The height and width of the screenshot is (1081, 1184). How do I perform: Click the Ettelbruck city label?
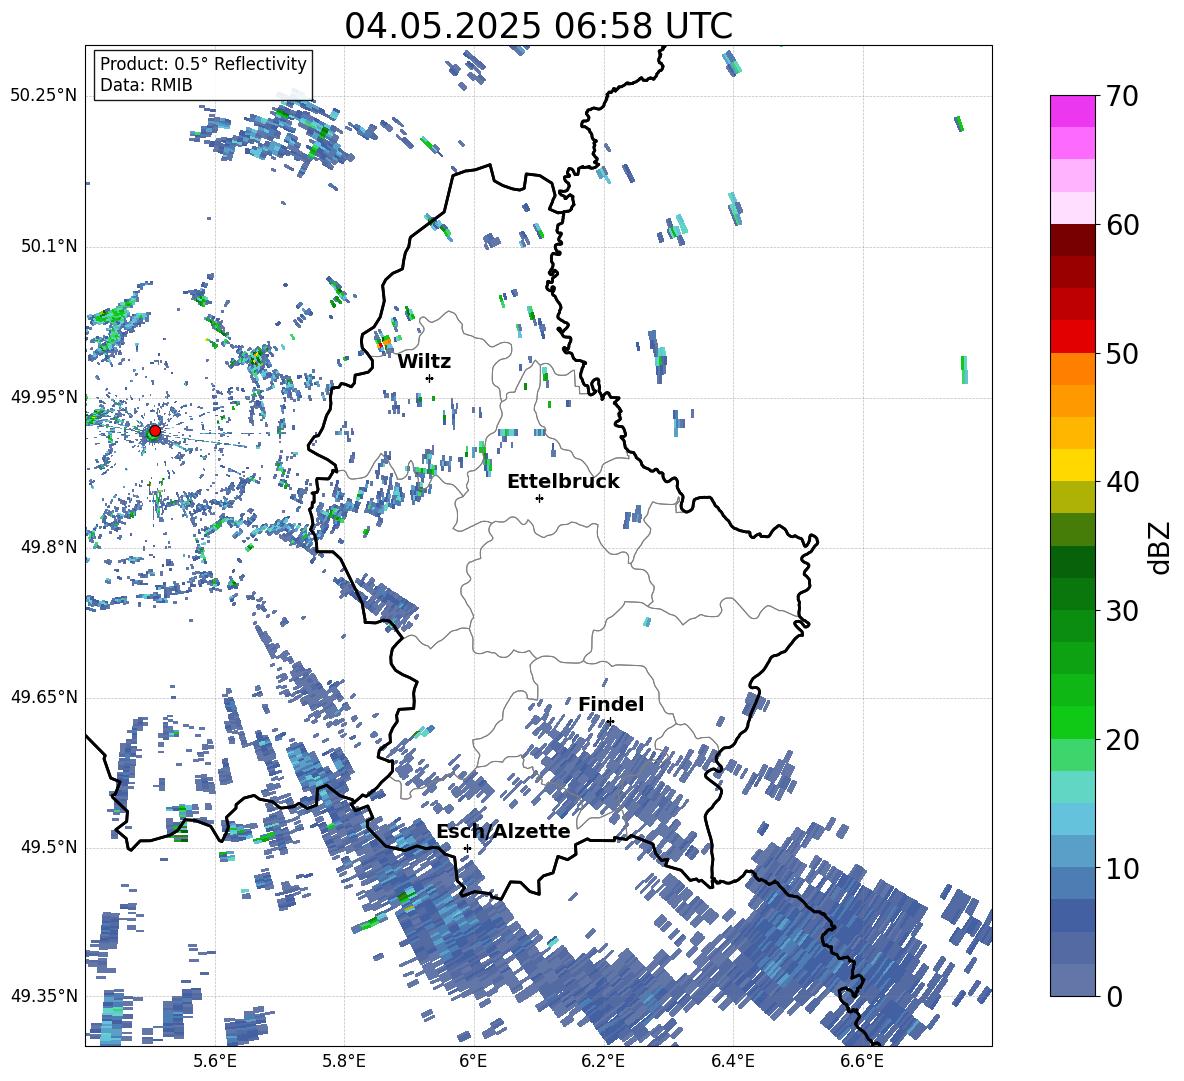[x=563, y=482]
